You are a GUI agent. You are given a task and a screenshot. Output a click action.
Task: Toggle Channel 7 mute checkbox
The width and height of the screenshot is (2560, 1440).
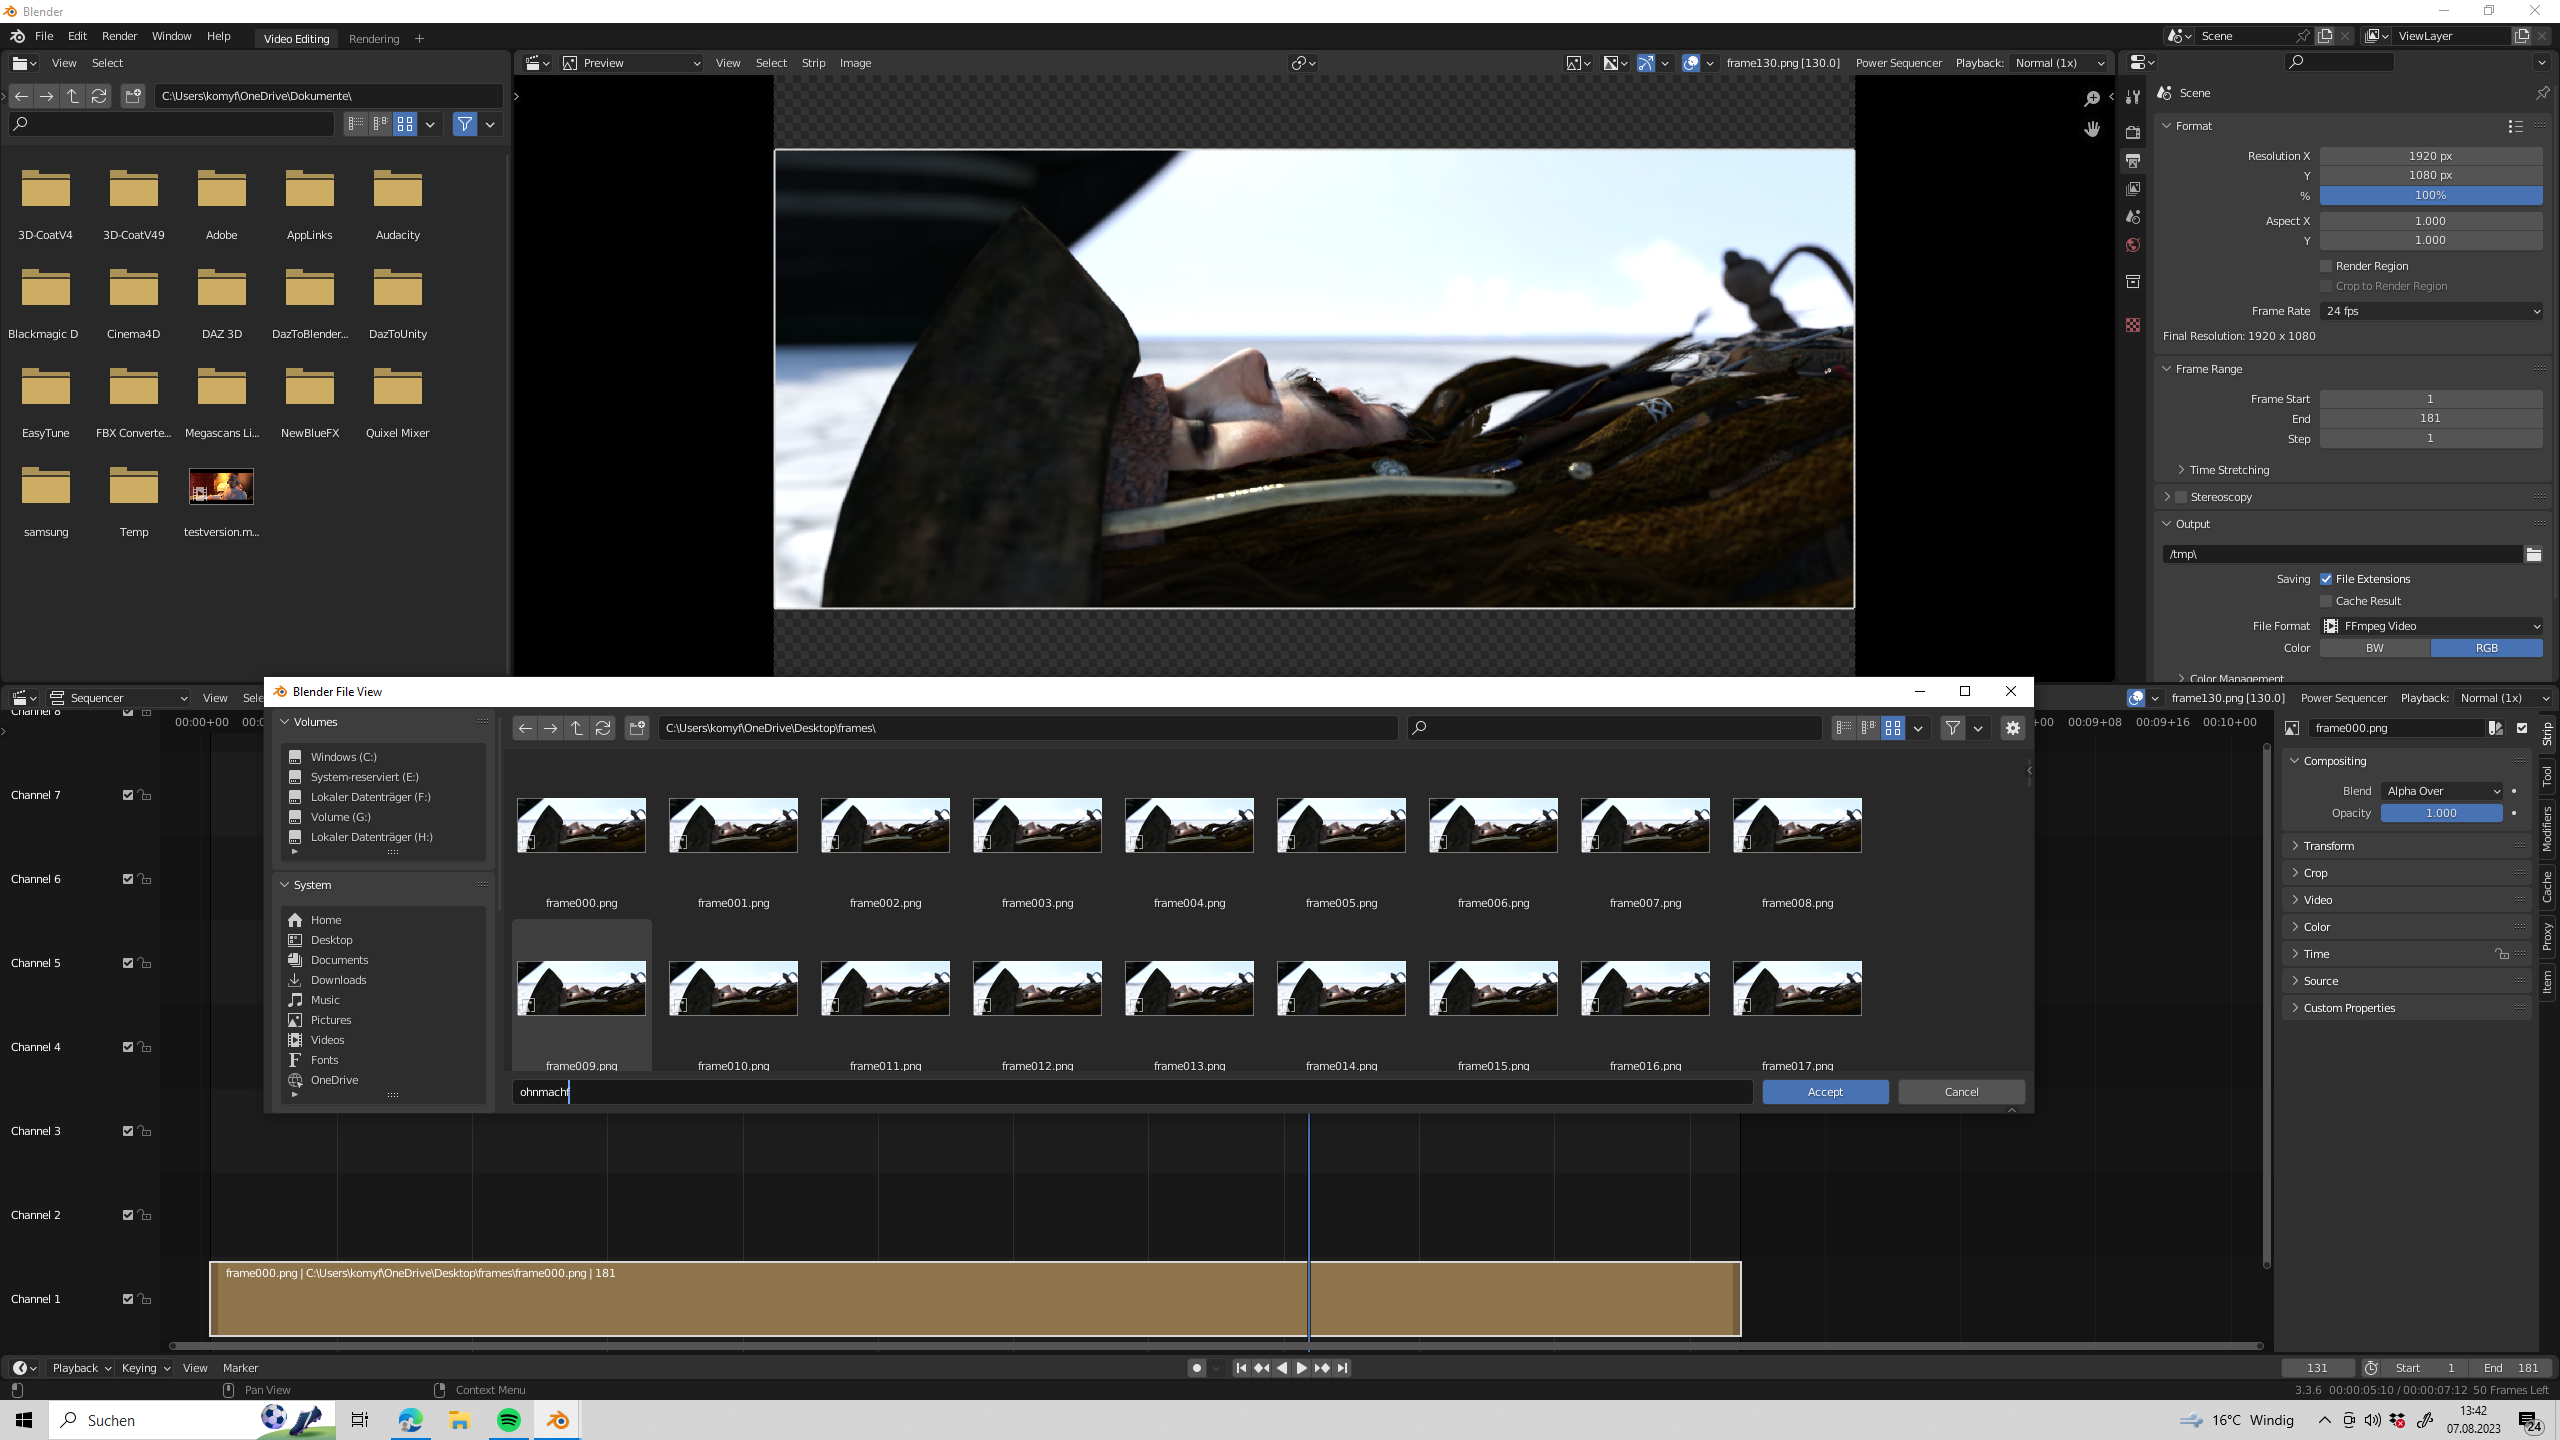[x=128, y=795]
